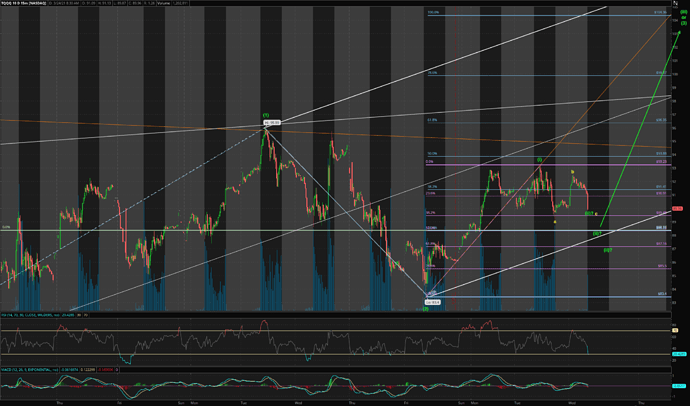Select the 100.0% Fibonacci level label
This screenshot has width=690, height=406.
433,12
